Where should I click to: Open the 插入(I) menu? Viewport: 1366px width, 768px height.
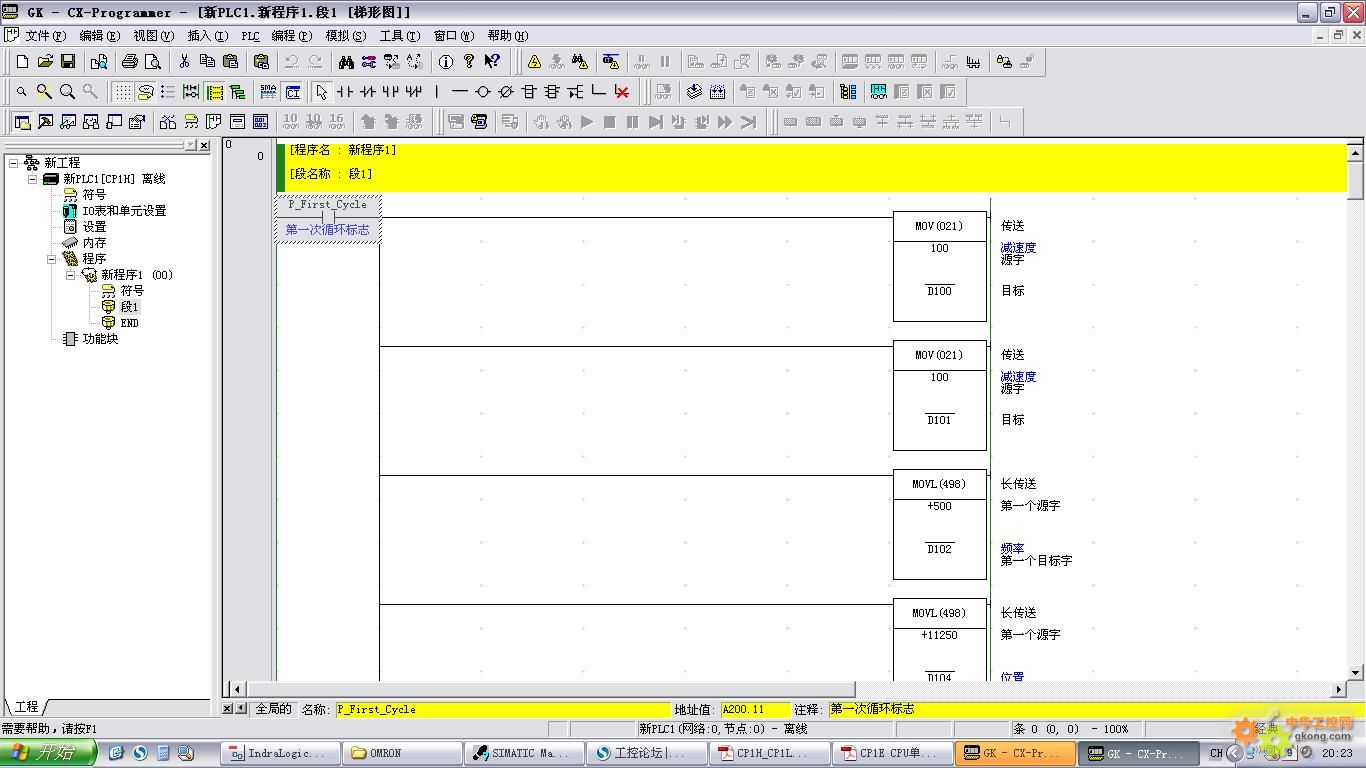207,36
